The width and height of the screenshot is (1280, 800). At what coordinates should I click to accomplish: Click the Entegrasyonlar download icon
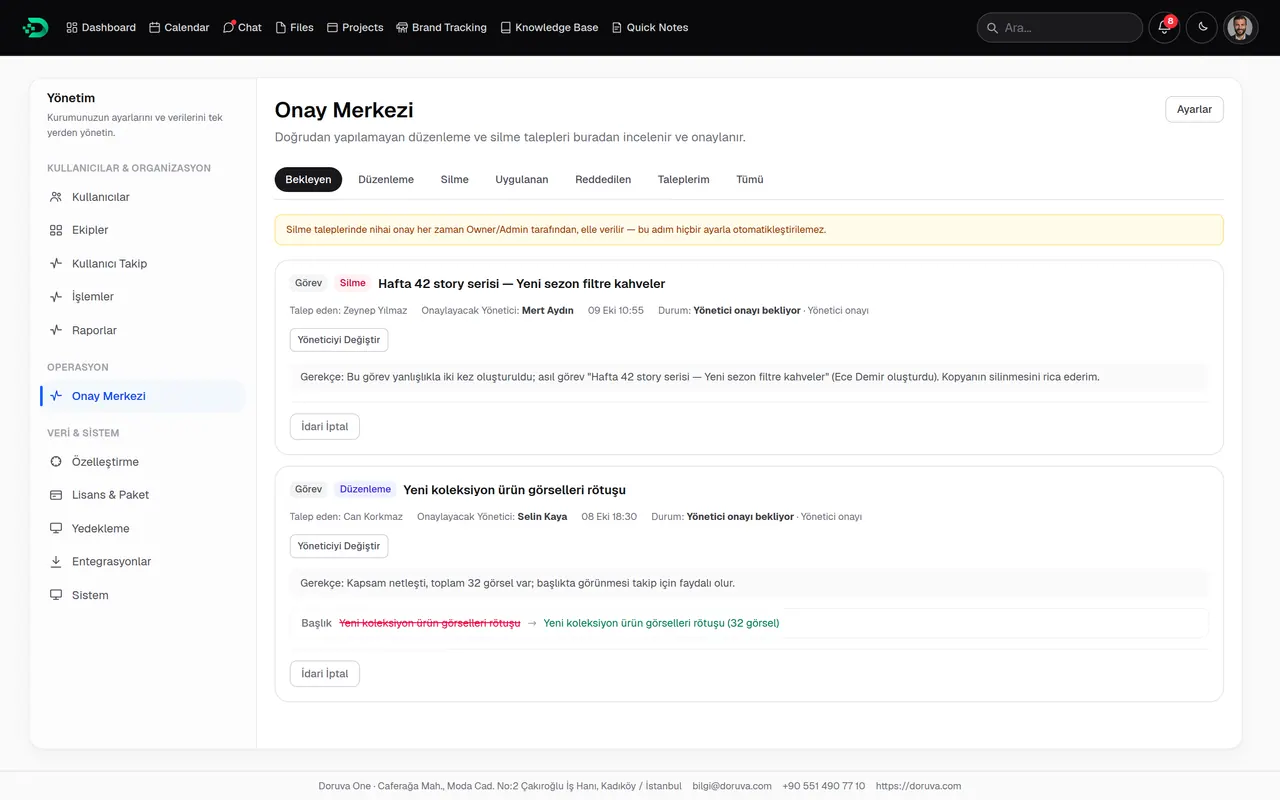[x=56, y=562]
